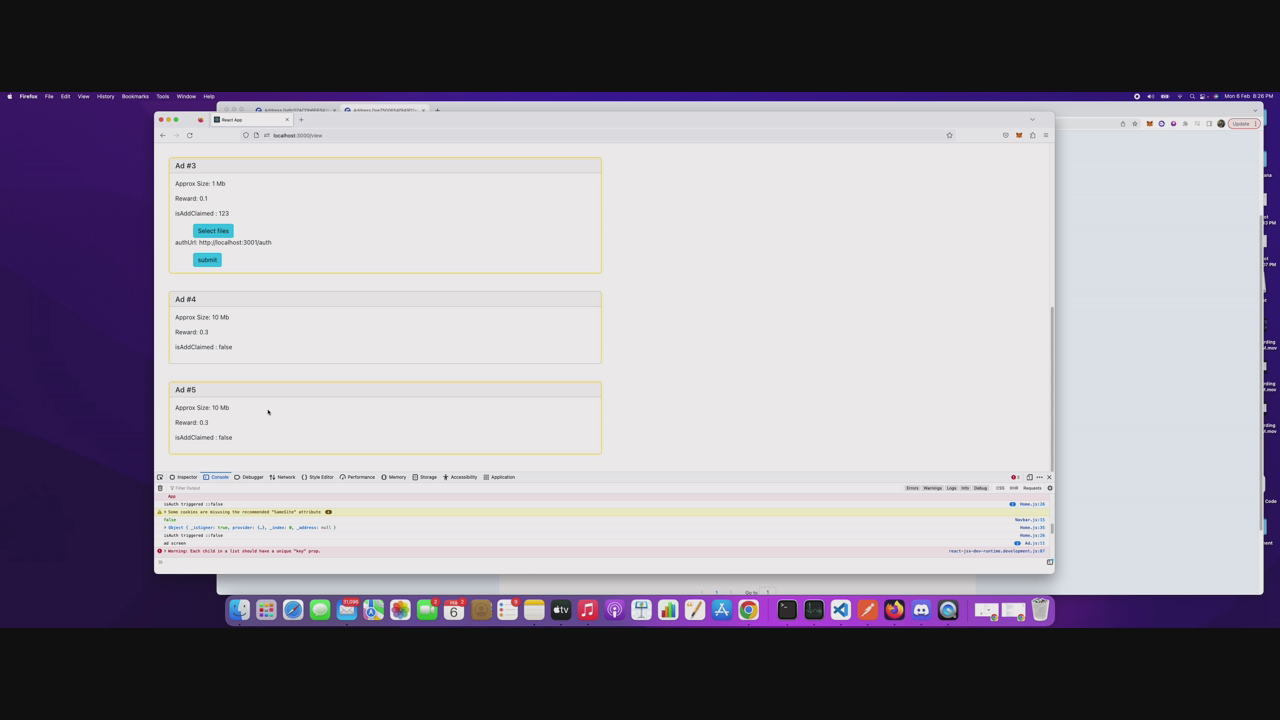Toggle the CSS console filter

pyautogui.click(x=1000, y=488)
